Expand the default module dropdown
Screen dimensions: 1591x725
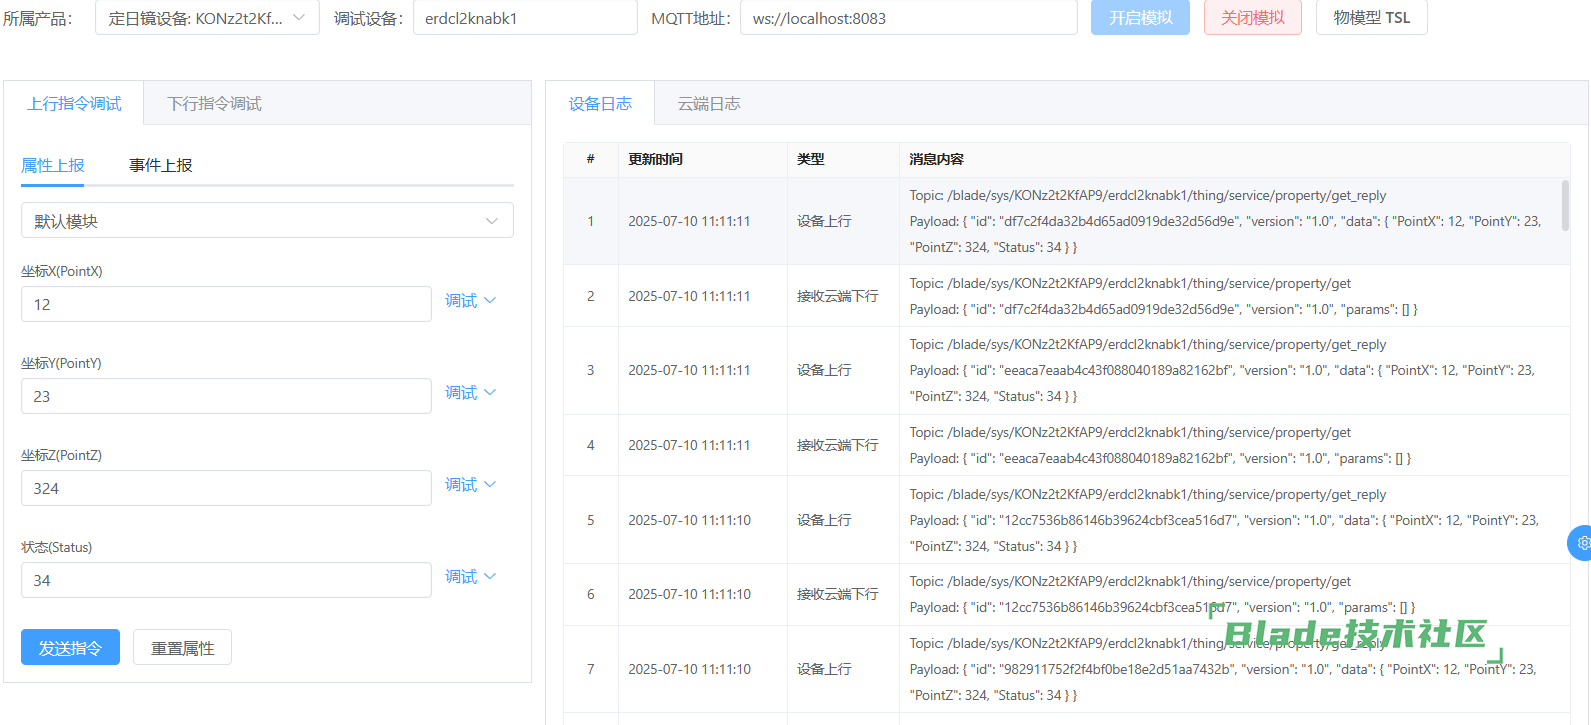click(x=267, y=221)
